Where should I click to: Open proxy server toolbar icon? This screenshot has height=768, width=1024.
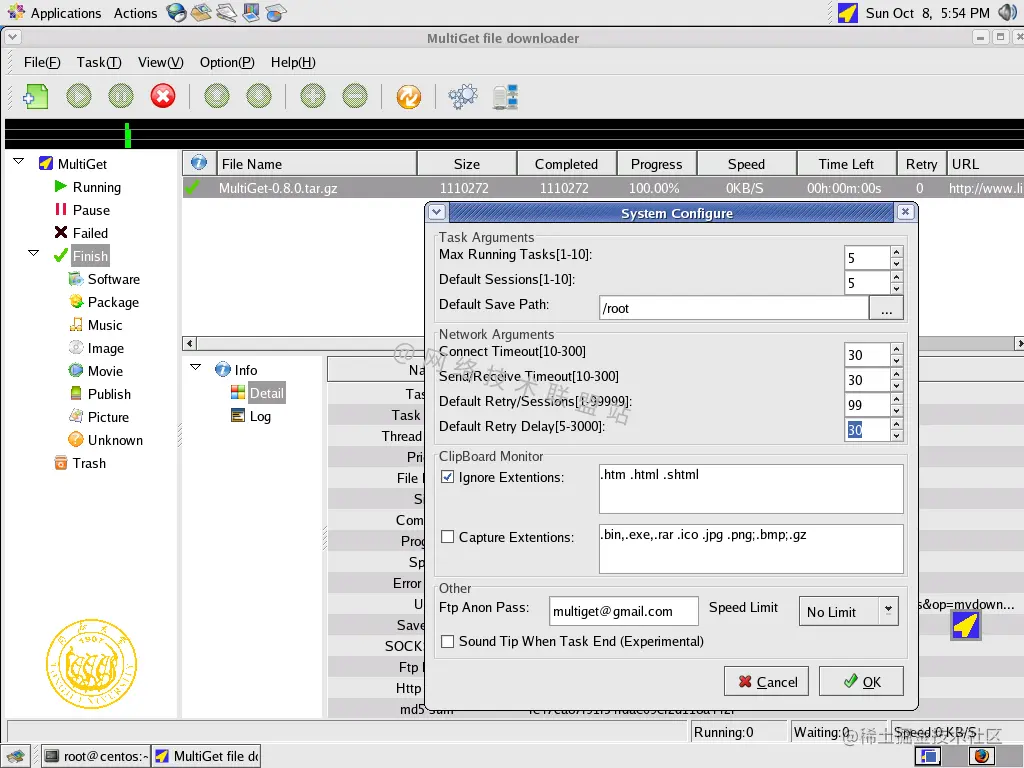[505, 97]
